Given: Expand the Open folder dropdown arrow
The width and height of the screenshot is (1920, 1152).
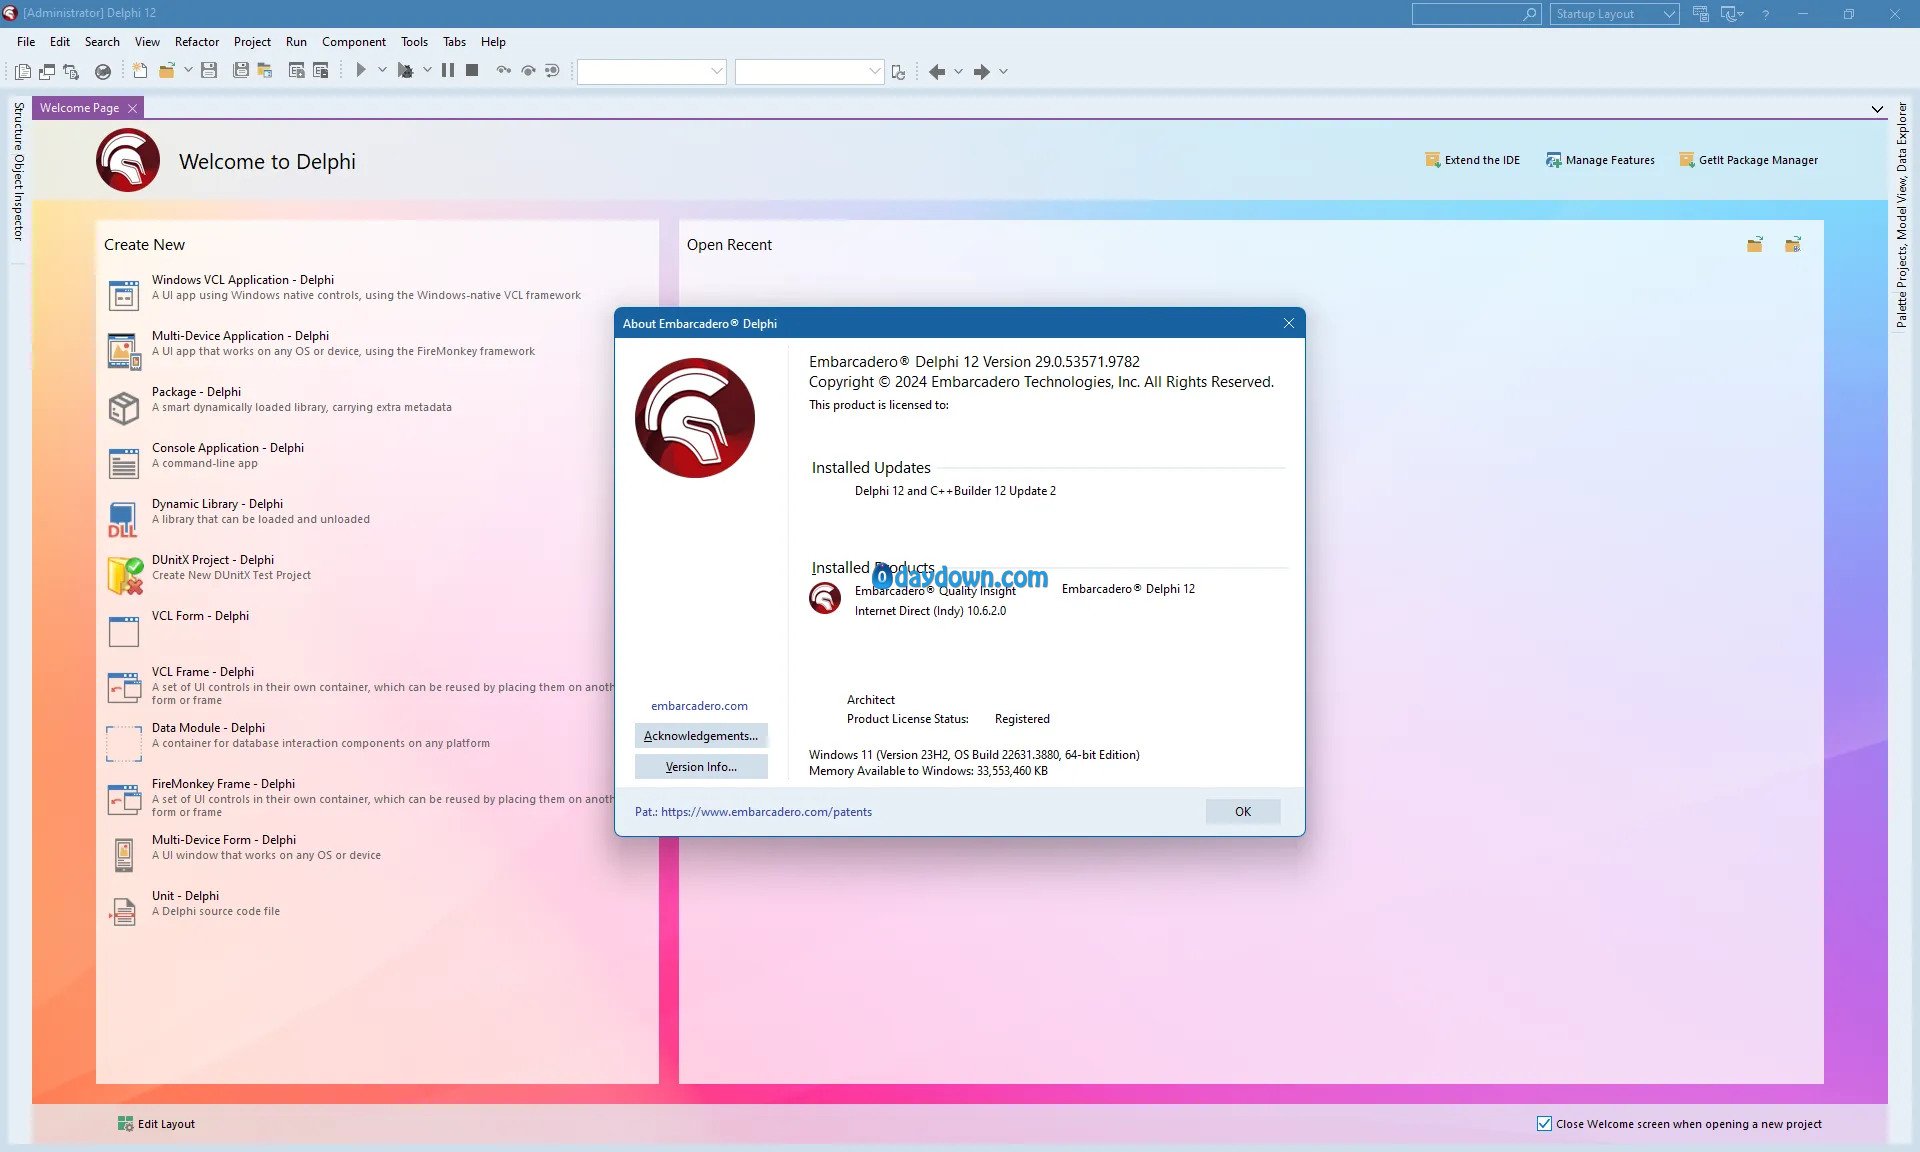Looking at the screenshot, I should (x=188, y=71).
